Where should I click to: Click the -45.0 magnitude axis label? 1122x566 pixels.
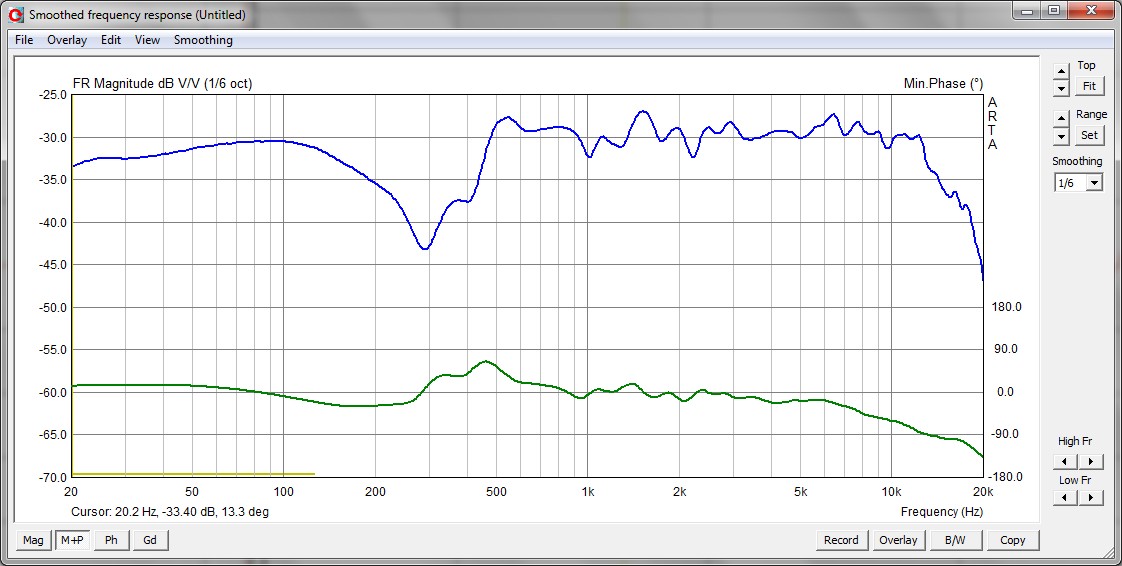tap(52, 265)
